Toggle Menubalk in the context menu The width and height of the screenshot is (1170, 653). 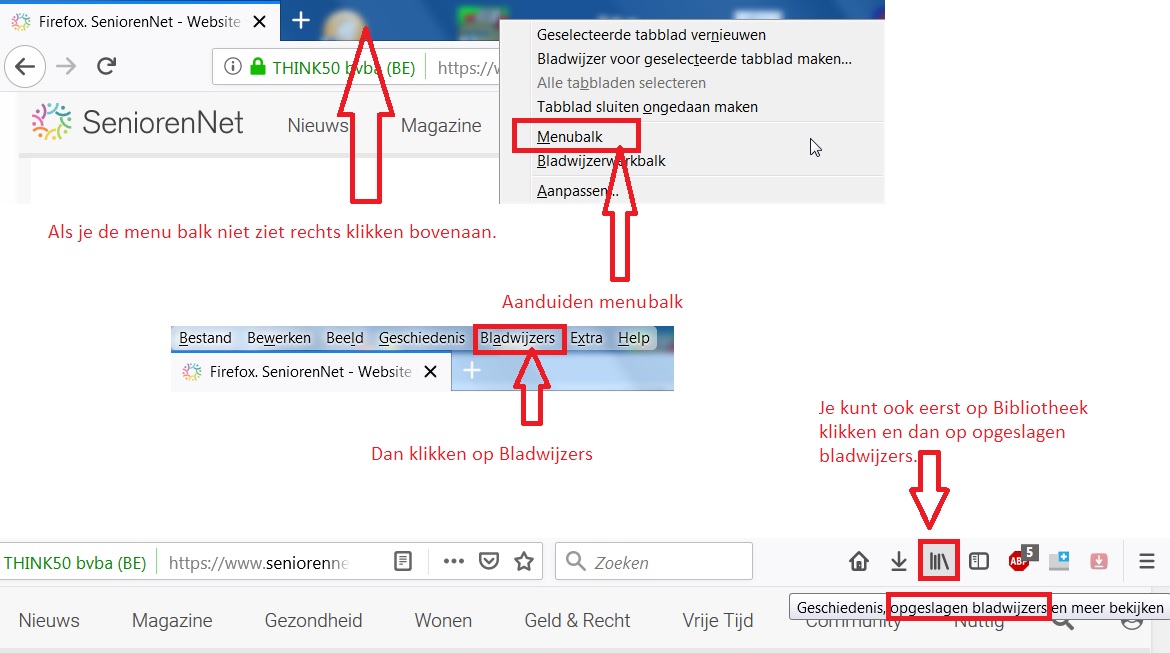pyautogui.click(x=570, y=136)
